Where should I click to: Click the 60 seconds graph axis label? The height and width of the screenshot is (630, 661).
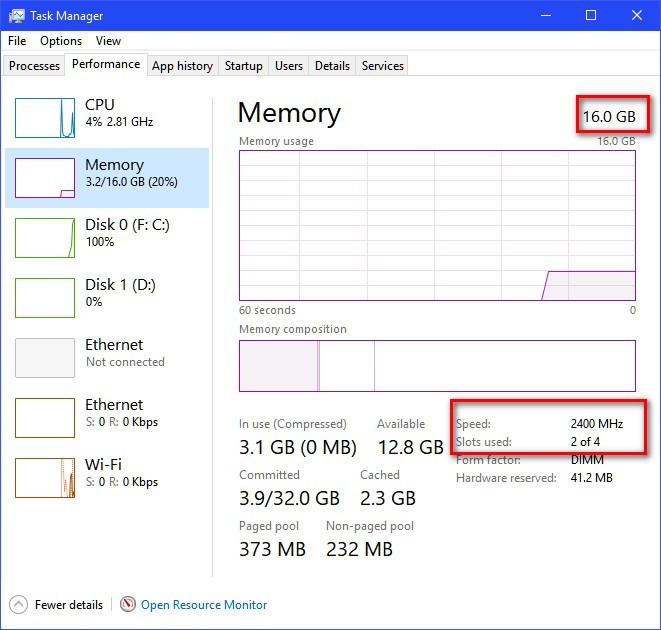(267, 310)
